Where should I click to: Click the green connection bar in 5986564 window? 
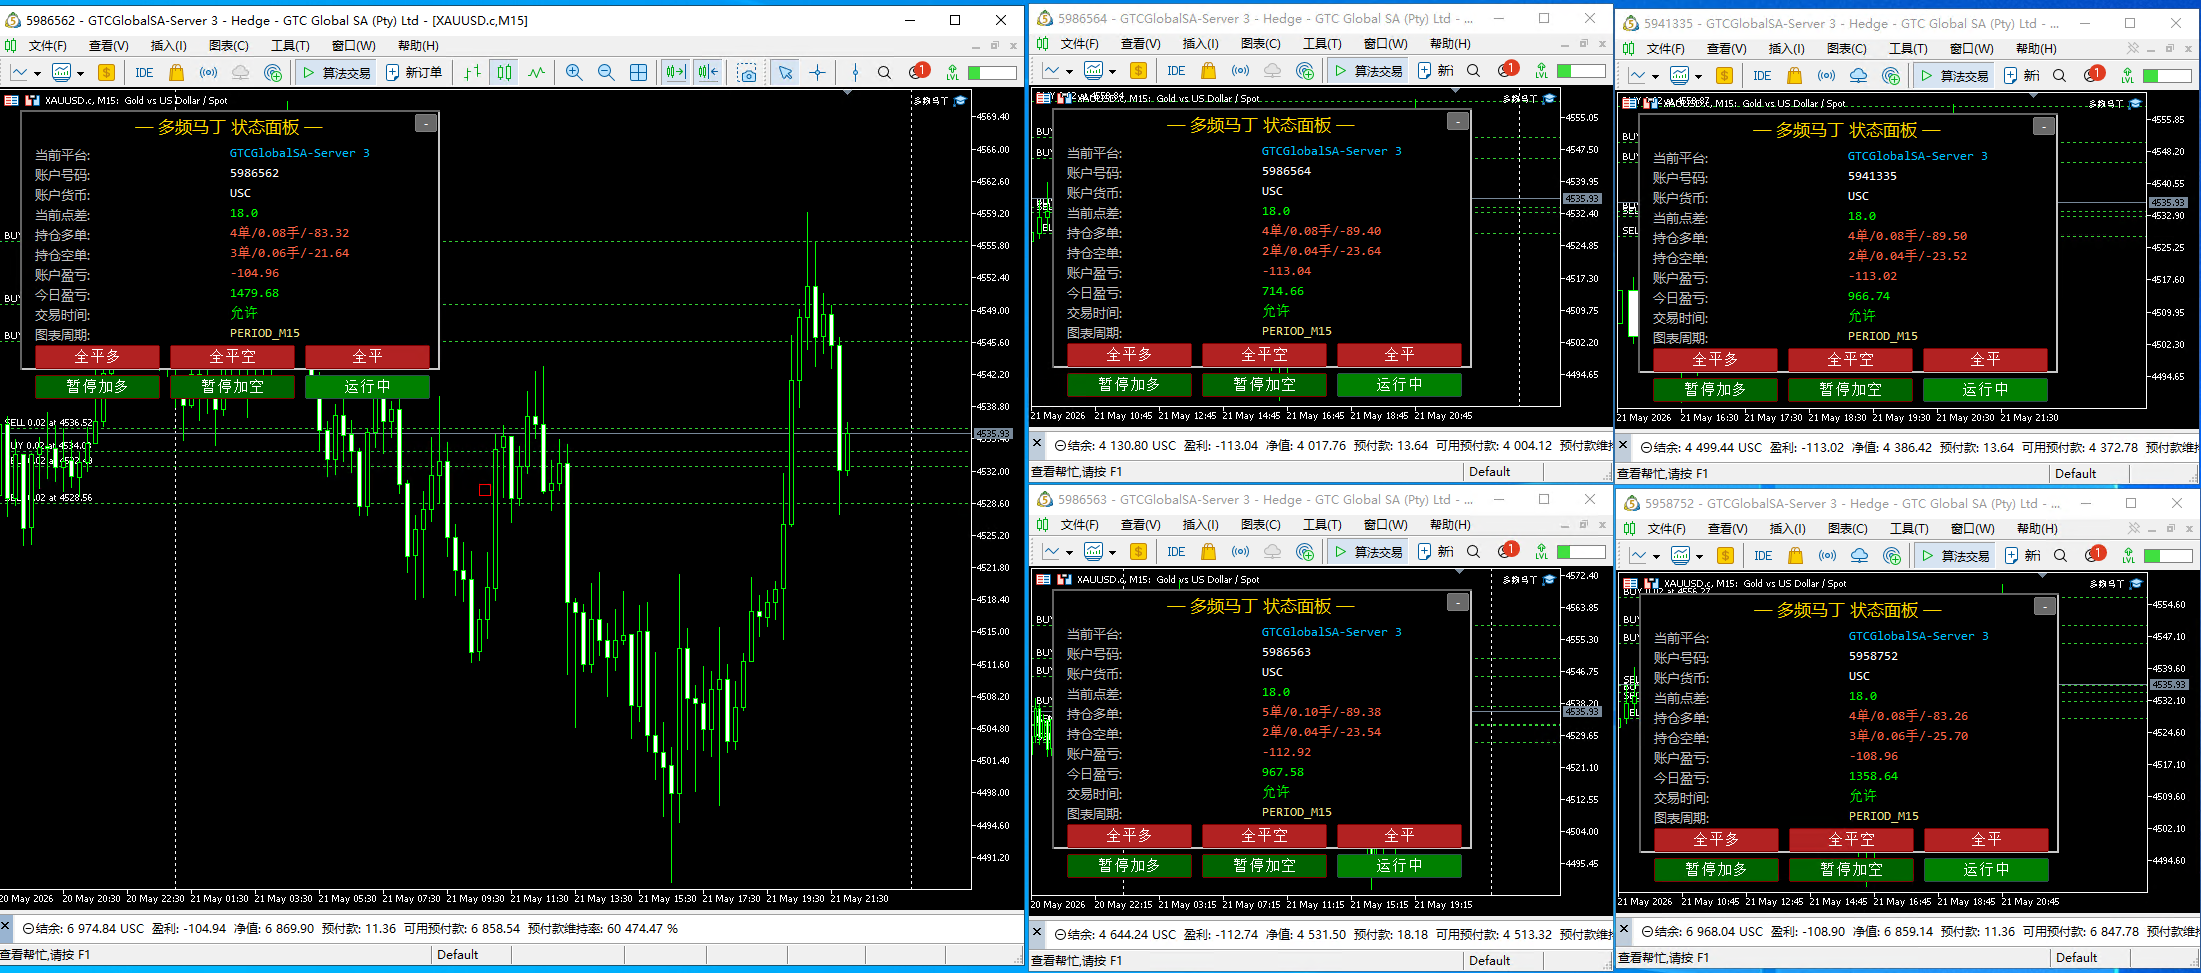pos(1581,71)
